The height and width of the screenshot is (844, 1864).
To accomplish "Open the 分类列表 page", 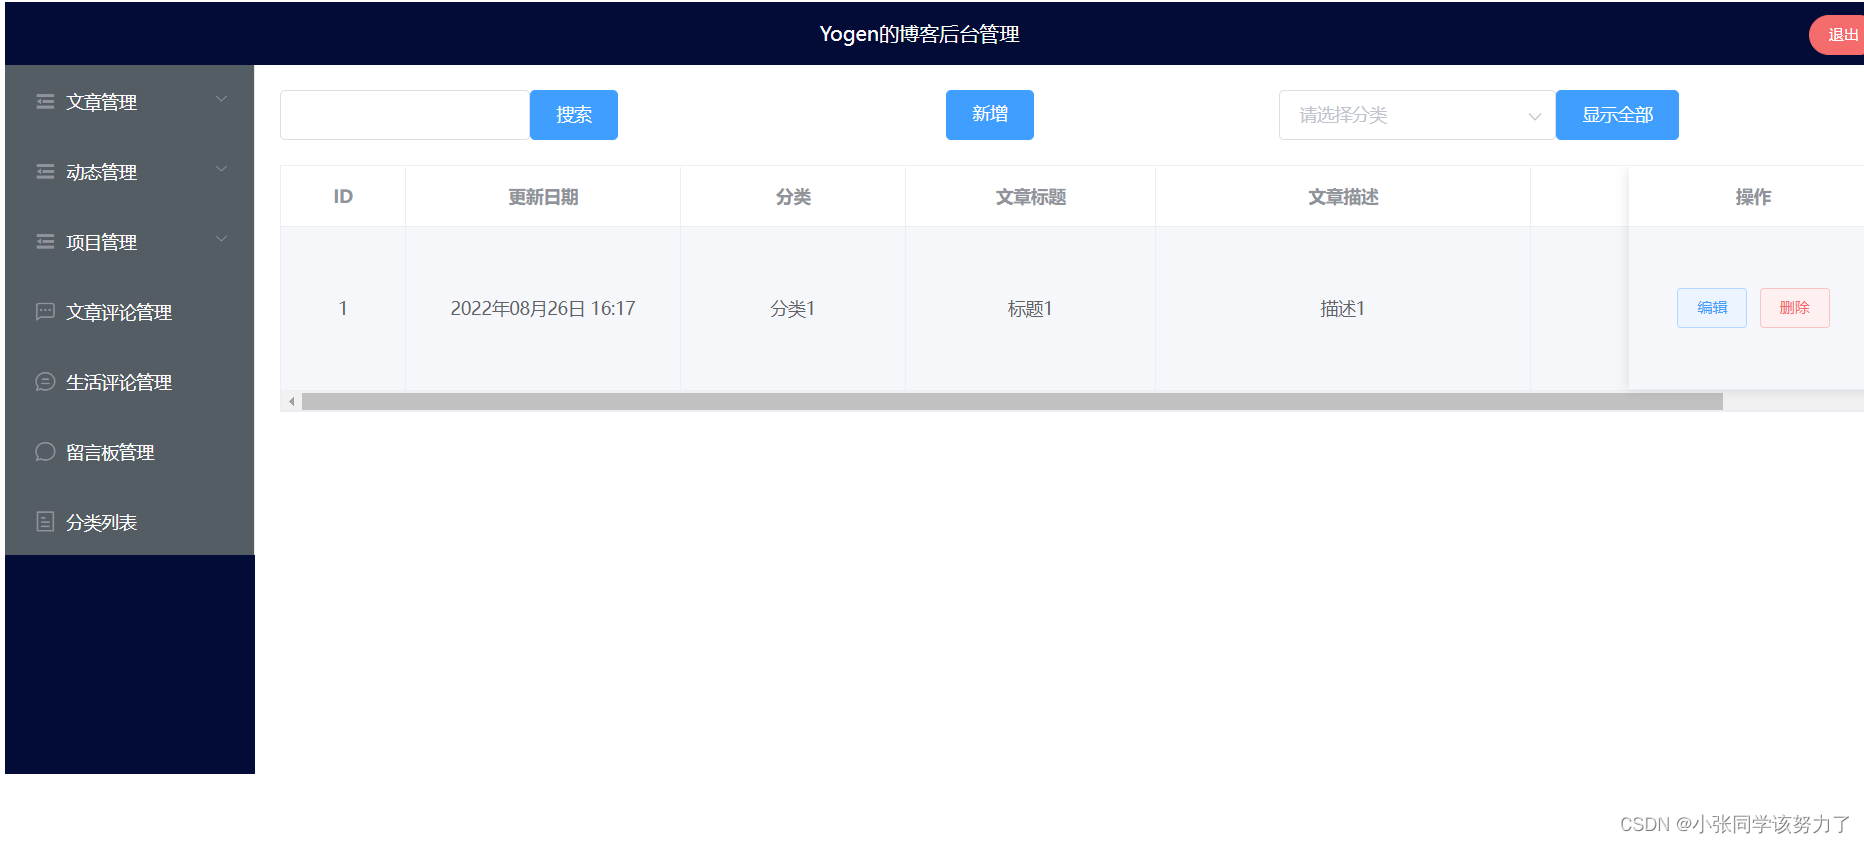I will pos(130,521).
